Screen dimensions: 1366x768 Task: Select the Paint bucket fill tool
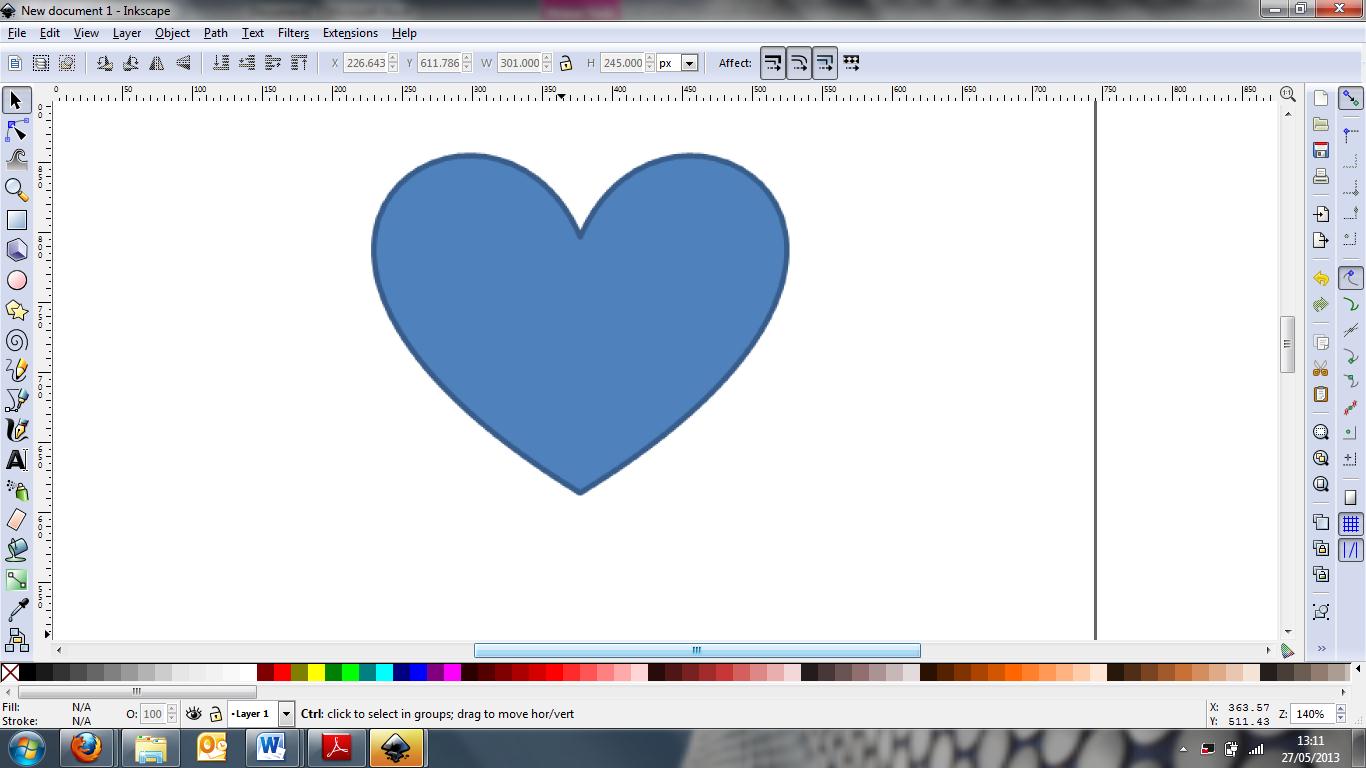tap(16, 550)
